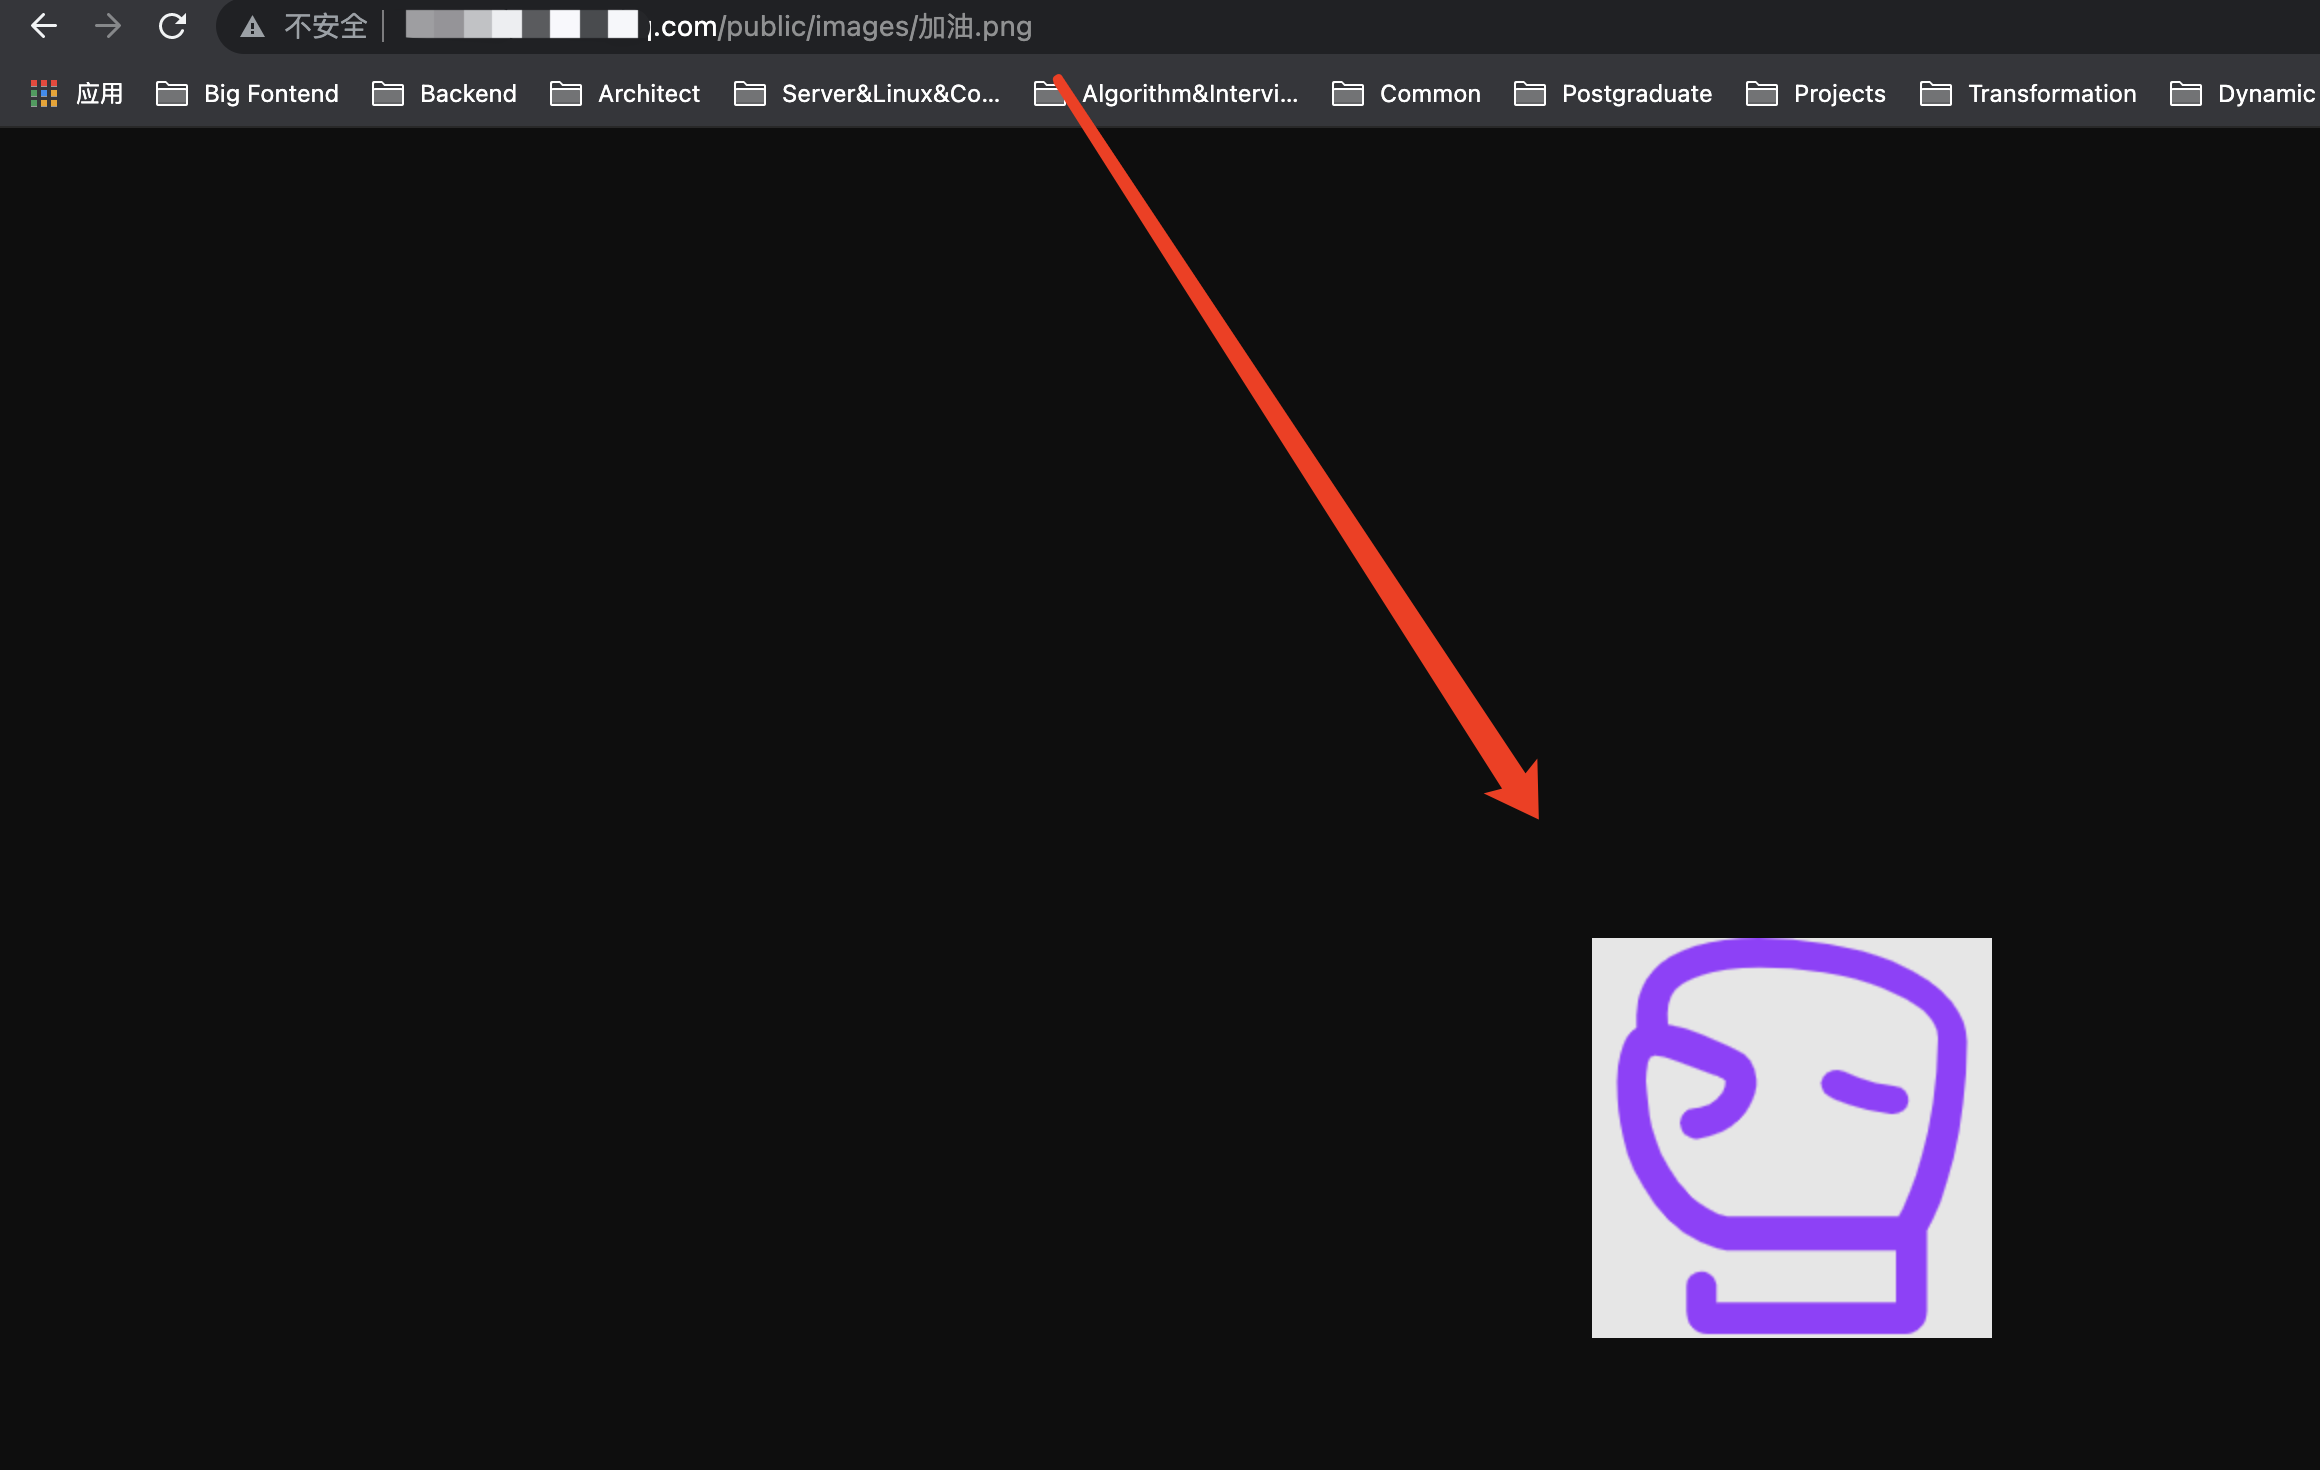Screen dimensions: 2320x1470
Task: Open the Transformation bookmark folder
Action: coord(2029,94)
